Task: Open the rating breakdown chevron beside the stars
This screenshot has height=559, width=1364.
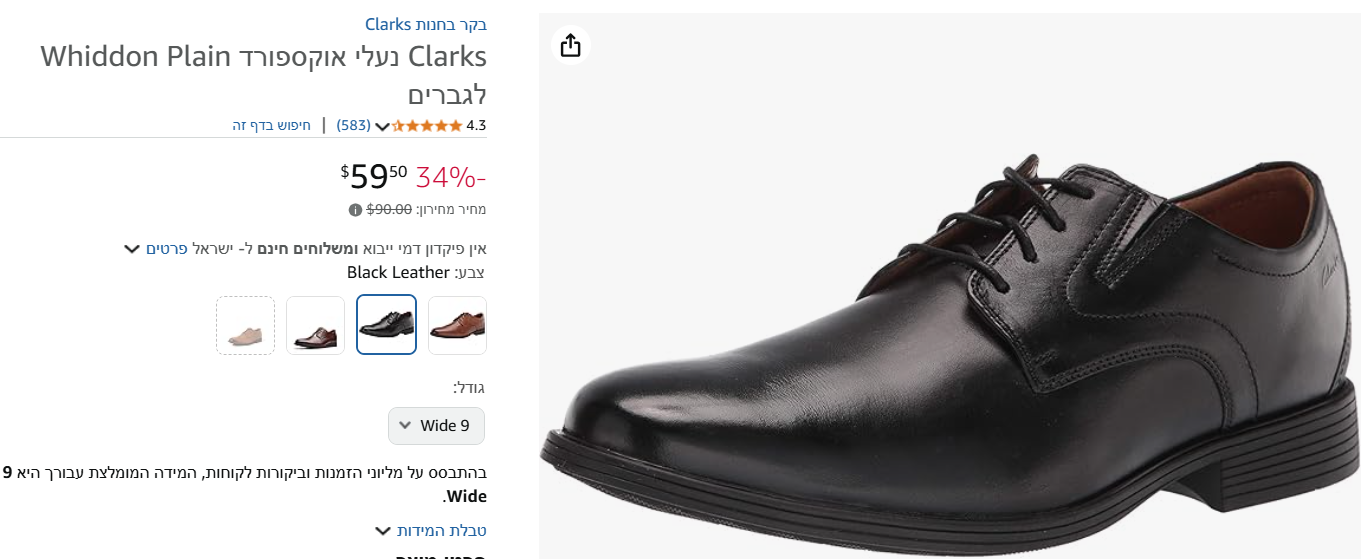Action: (x=381, y=126)
